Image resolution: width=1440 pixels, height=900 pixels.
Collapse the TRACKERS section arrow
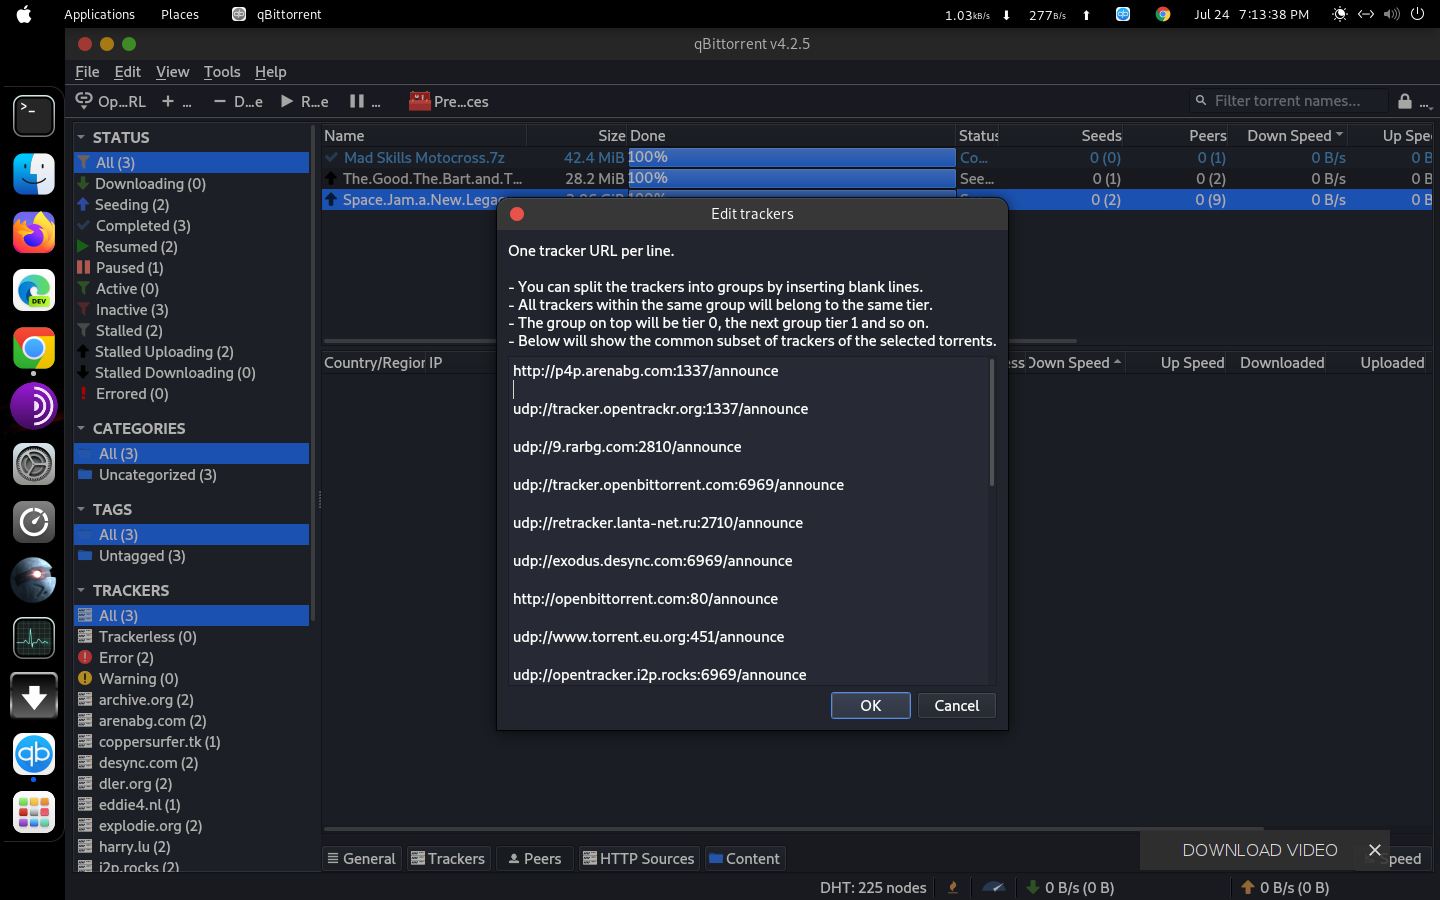pos(81,590)
